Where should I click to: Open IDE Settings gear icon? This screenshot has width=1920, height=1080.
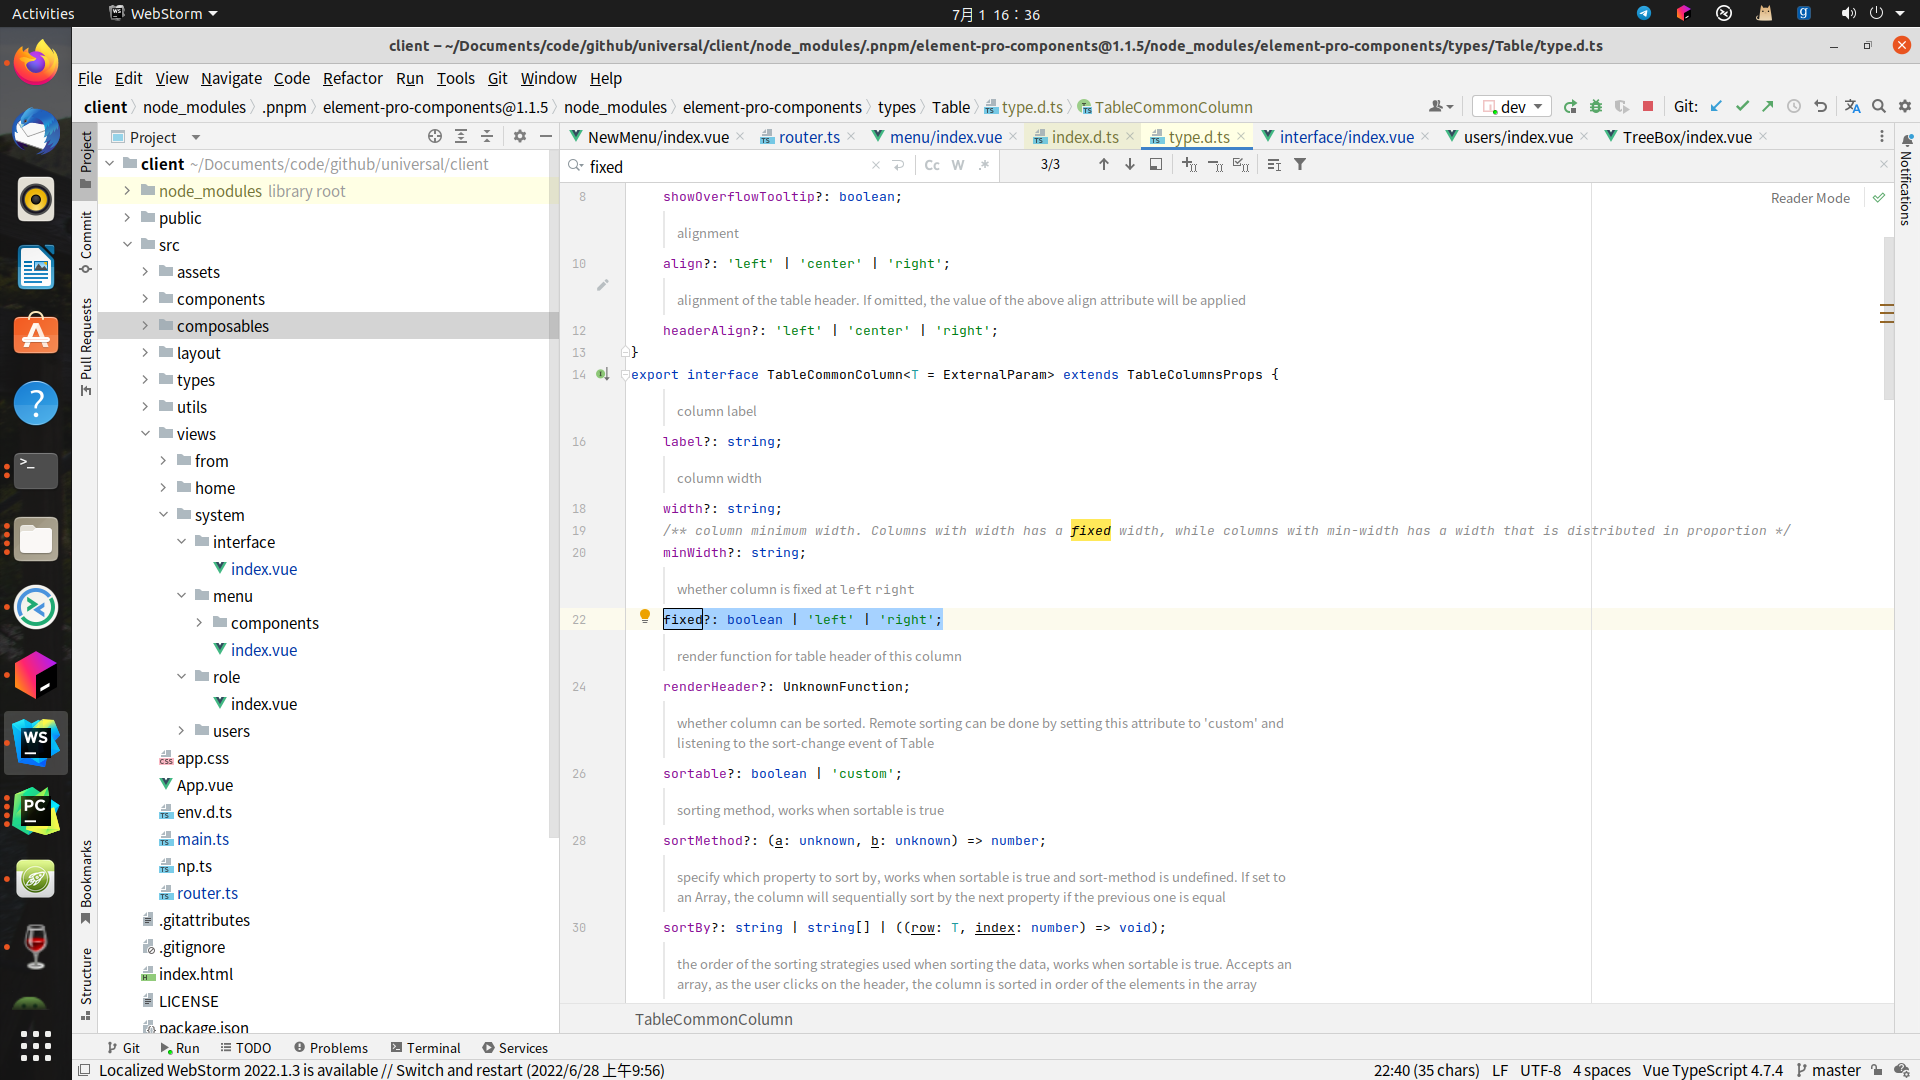coord(1904,106)
